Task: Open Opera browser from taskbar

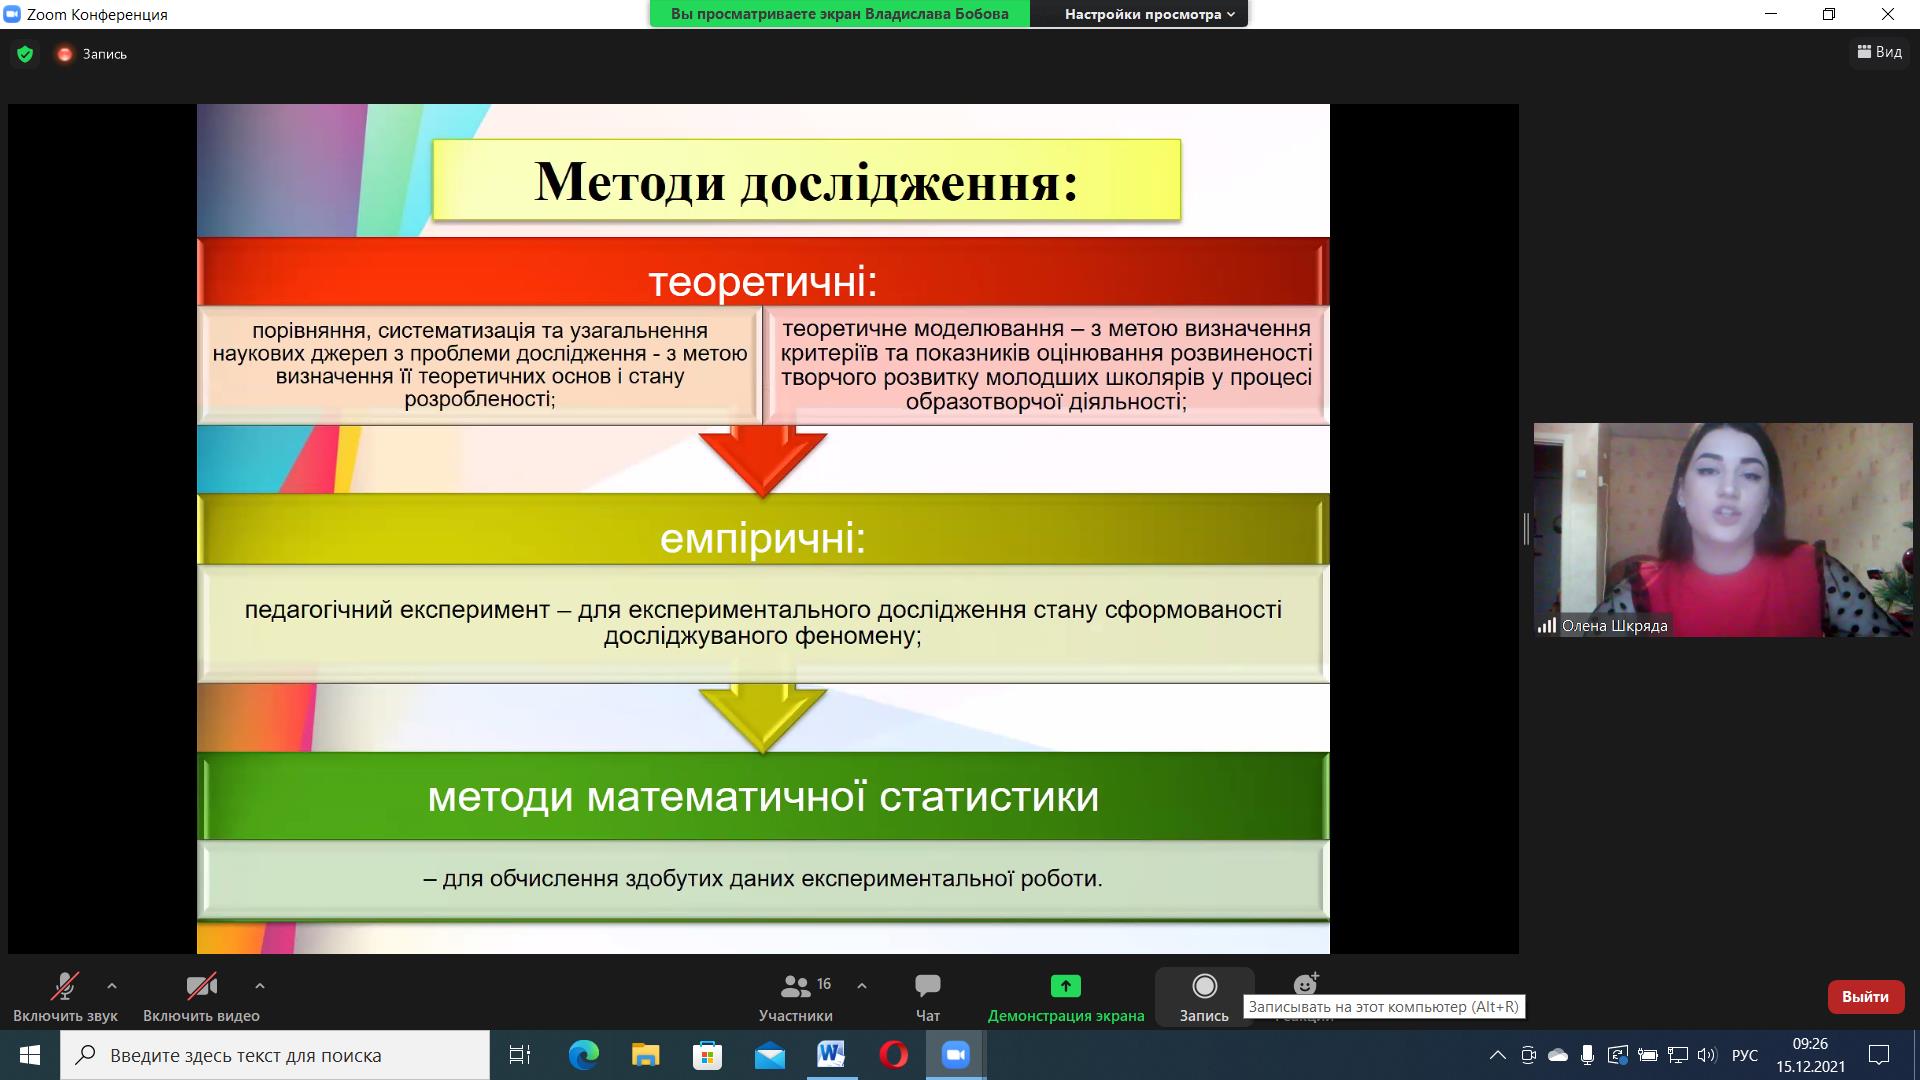Action: point(894,1055)
